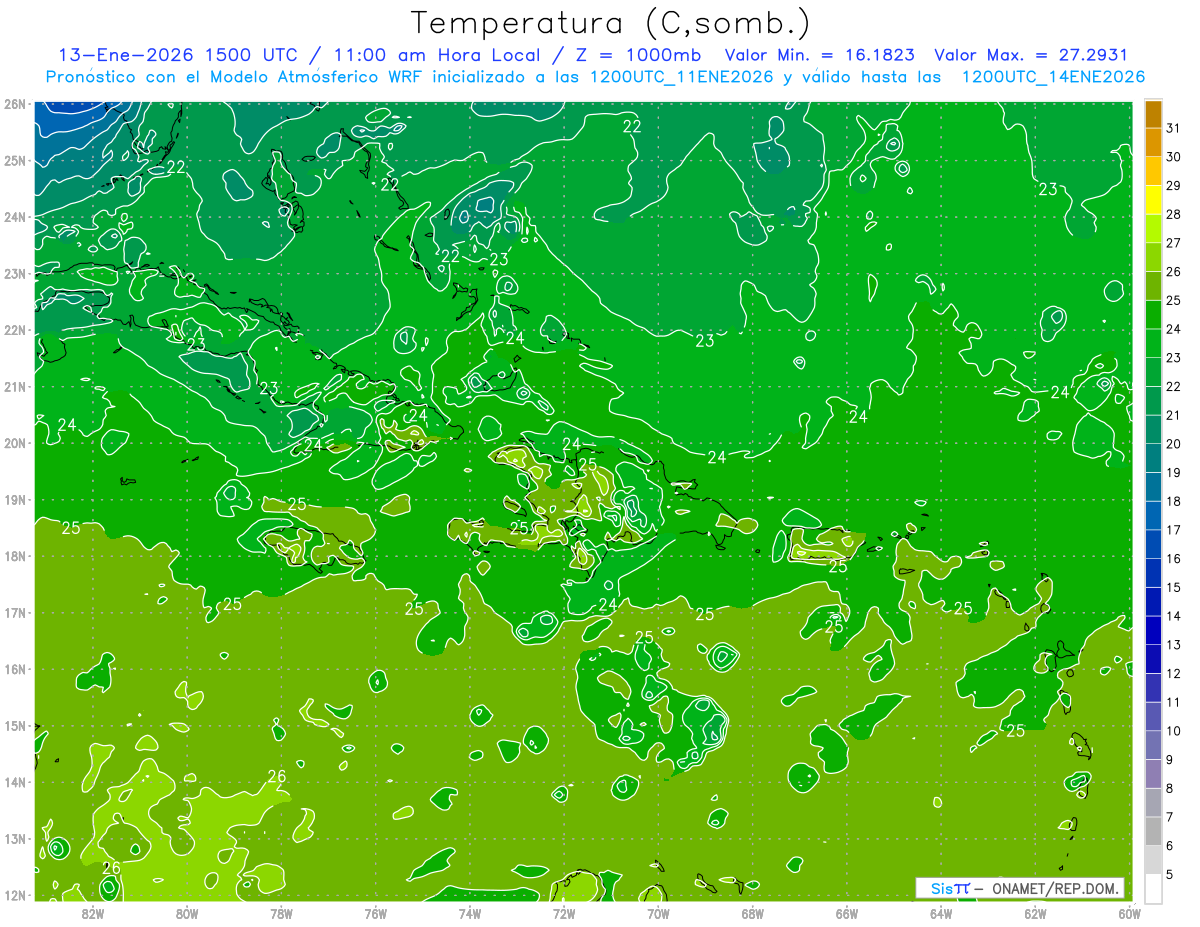The image size is (1200, 927).
Task: Click the legend label 27
Action: coord(1174,243)
